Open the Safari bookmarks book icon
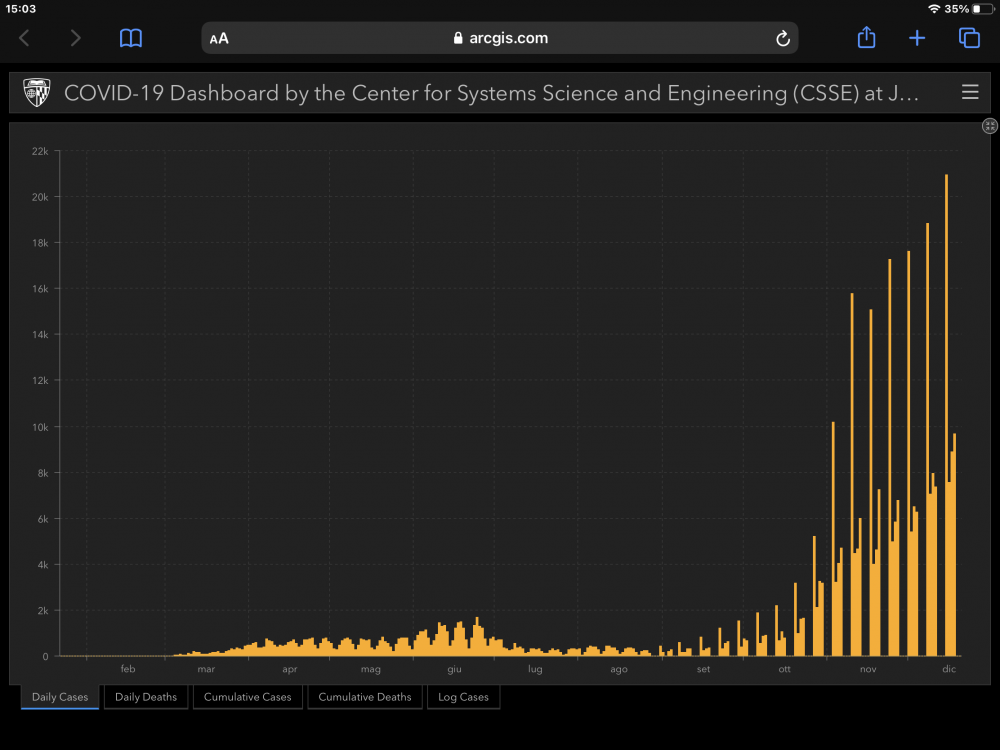This screenshot has width=1000, height=750. (x=130, y=38)
